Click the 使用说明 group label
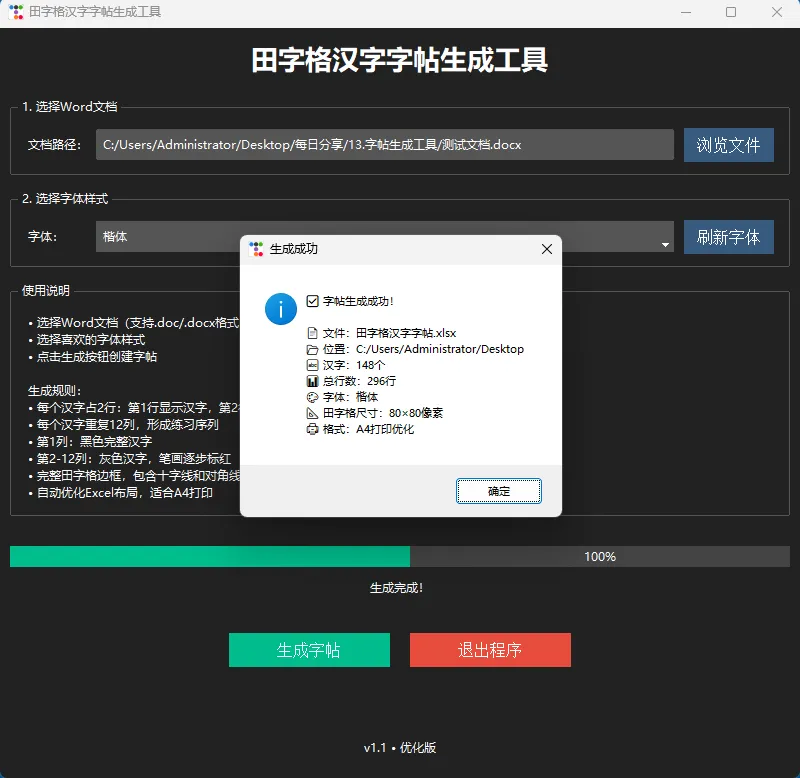The width and height of the screenshot is (800, 778). click(46, 290)
